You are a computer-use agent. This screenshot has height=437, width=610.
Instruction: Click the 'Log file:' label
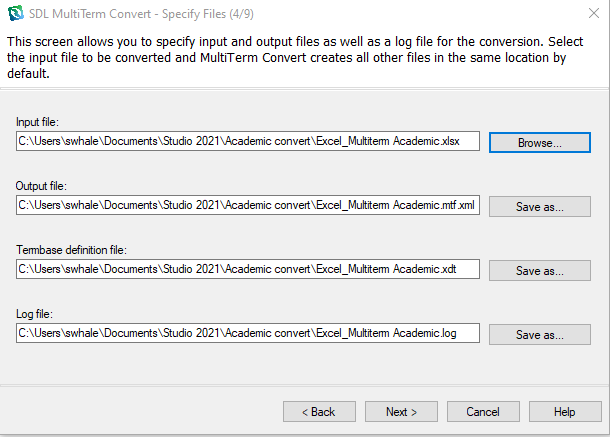pyautogui.click(x=34, y=314)
